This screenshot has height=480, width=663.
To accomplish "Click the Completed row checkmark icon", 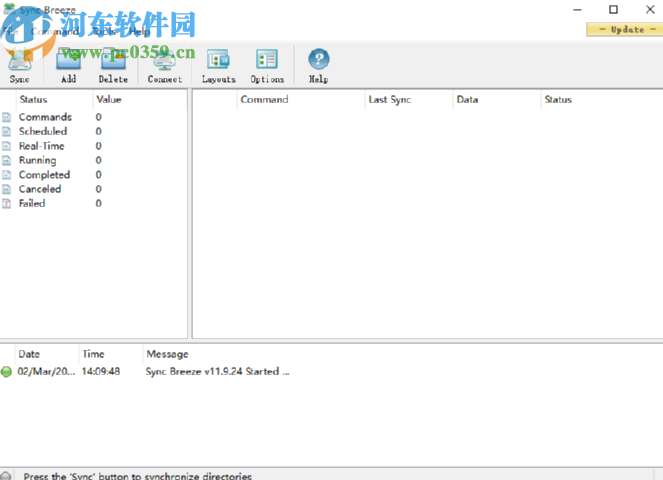I will [6, 175].
